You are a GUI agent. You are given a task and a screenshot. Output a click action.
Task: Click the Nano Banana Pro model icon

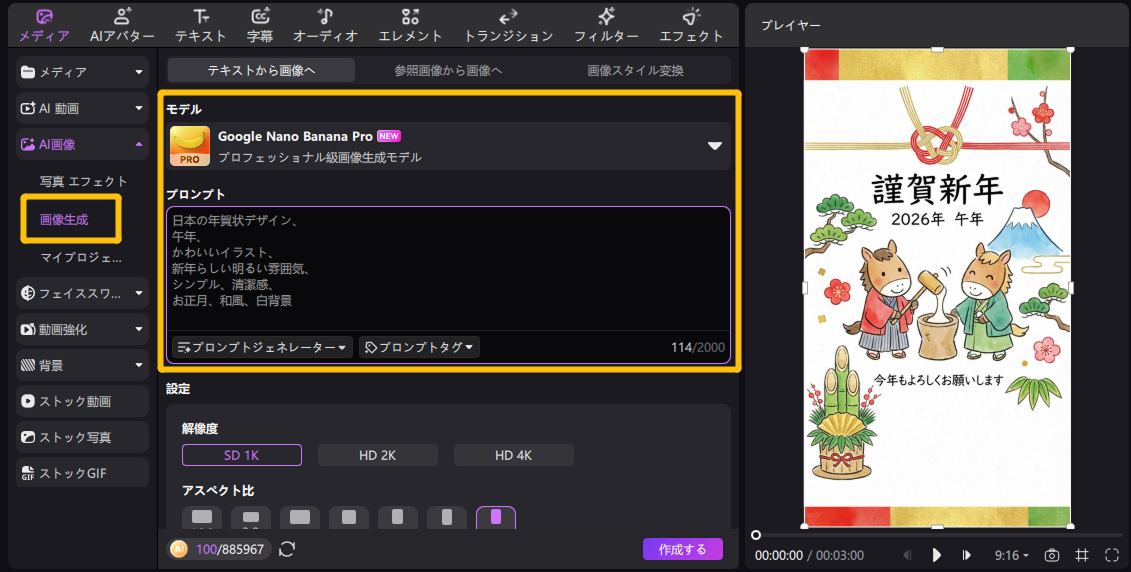click(190, 146)
